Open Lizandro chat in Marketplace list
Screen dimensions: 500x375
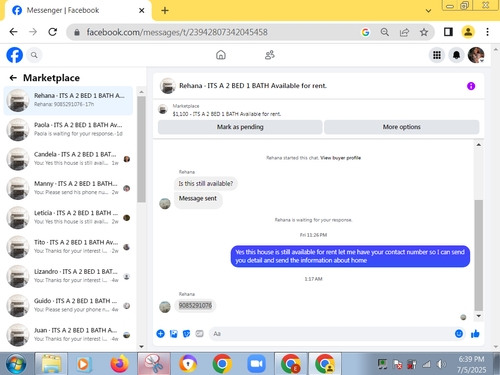pyautogui.click(x=68, y=276)
